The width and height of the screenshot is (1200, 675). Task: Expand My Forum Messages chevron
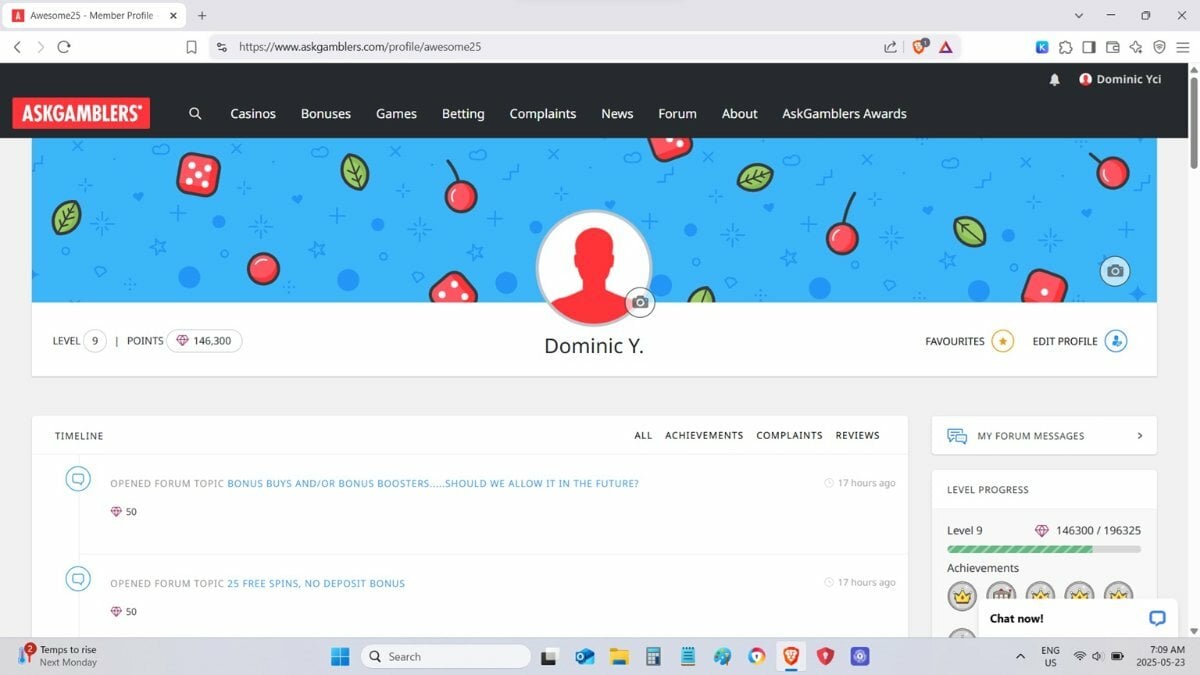1140,436
